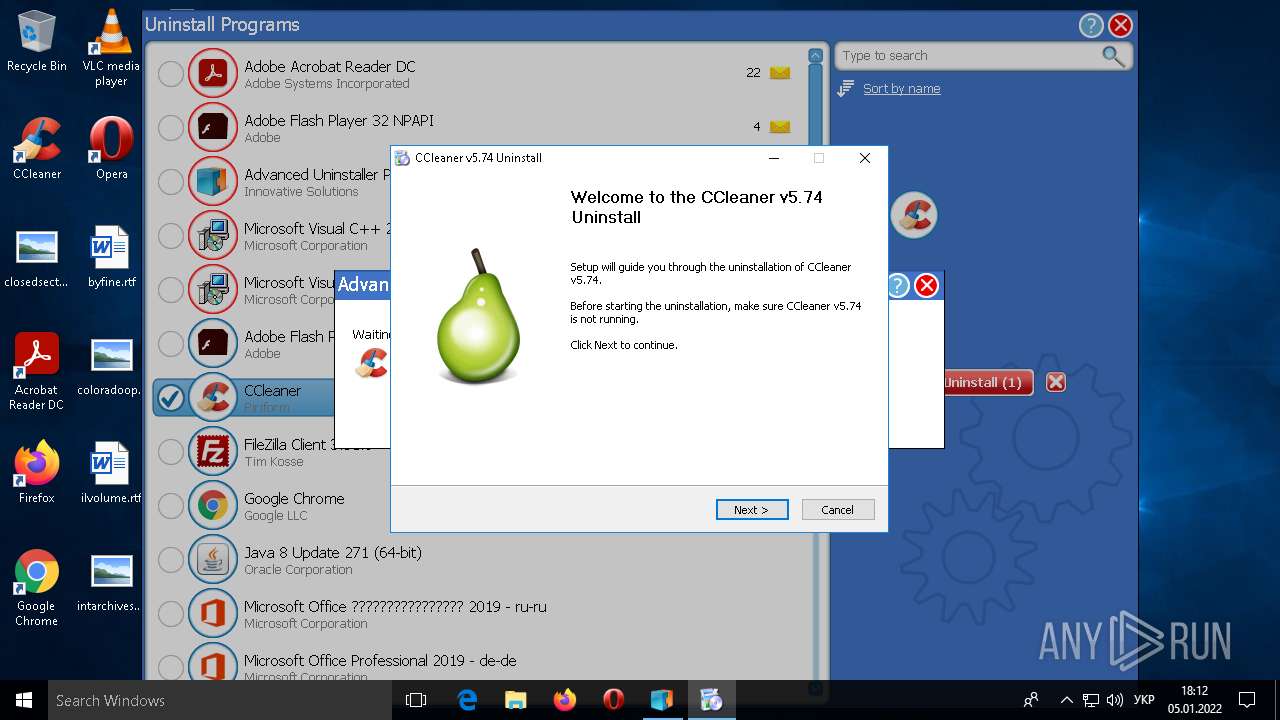Check the FileZilla Client checkbox

point(171,452)
